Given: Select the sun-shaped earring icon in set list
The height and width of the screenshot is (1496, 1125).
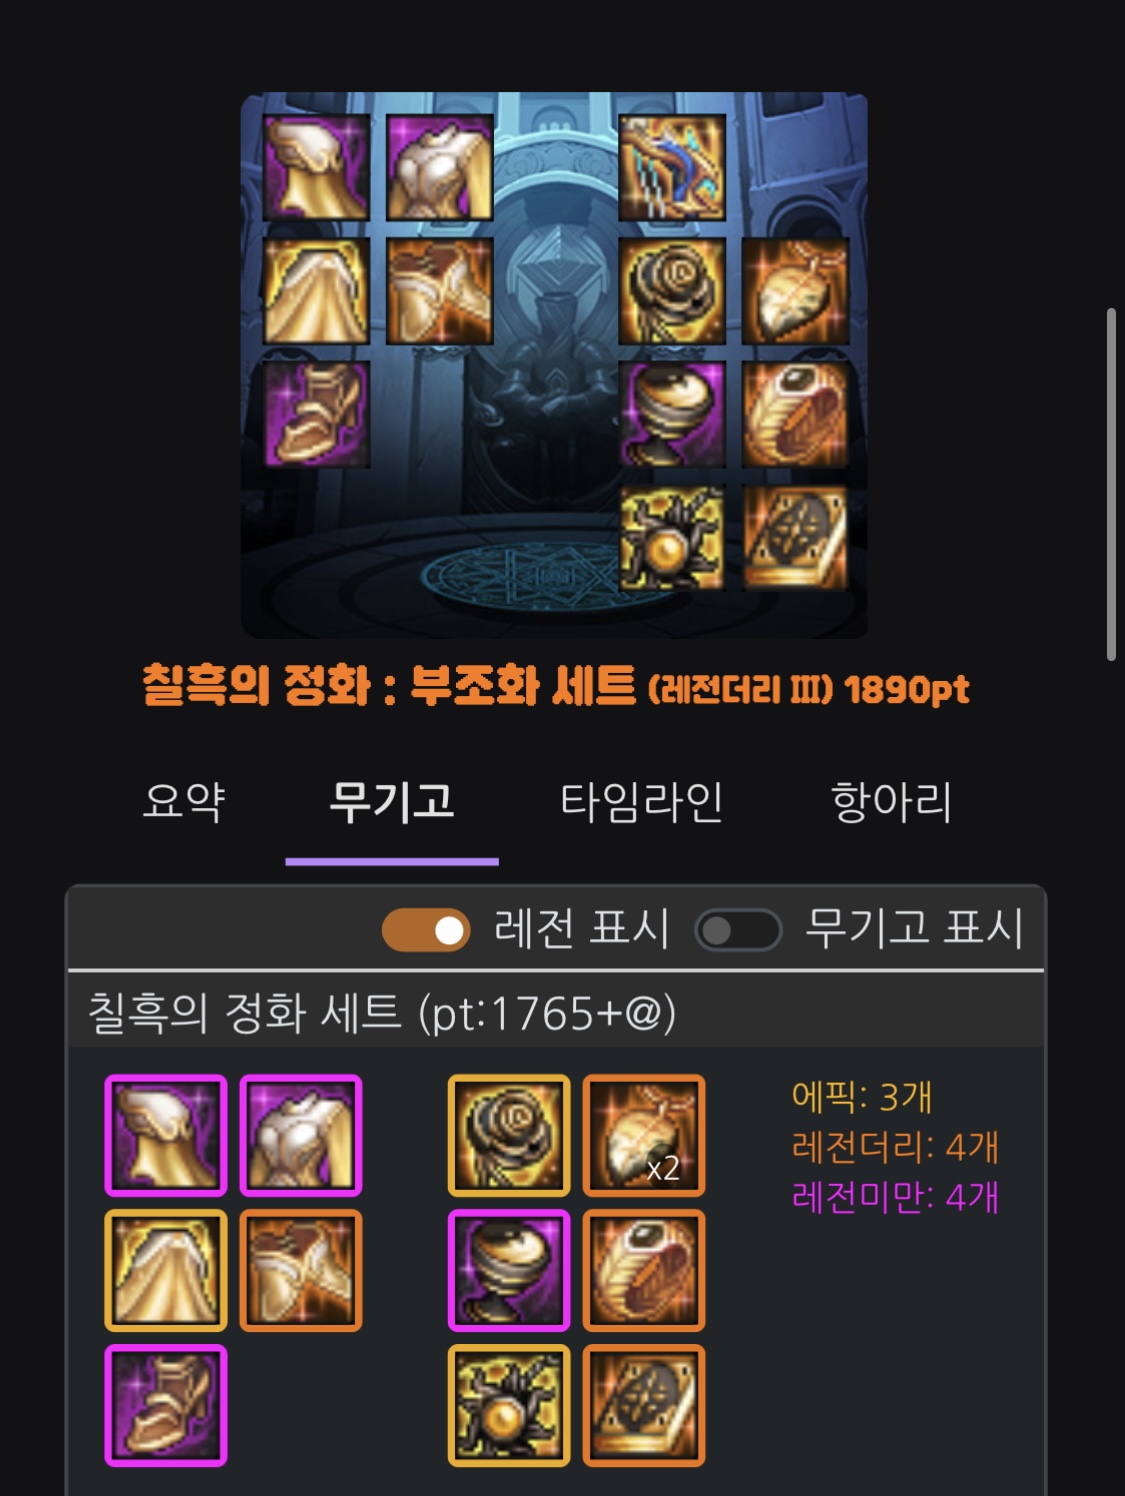Looking at the screenshot, I should (509, 1405).
